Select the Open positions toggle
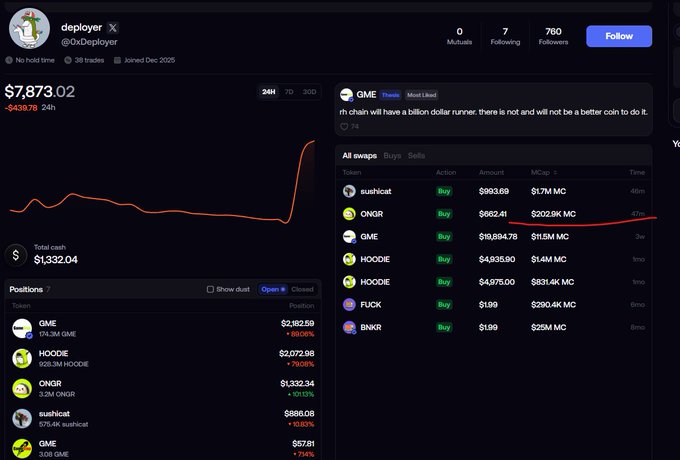The image size is (680, 460). tap(273, 289)
